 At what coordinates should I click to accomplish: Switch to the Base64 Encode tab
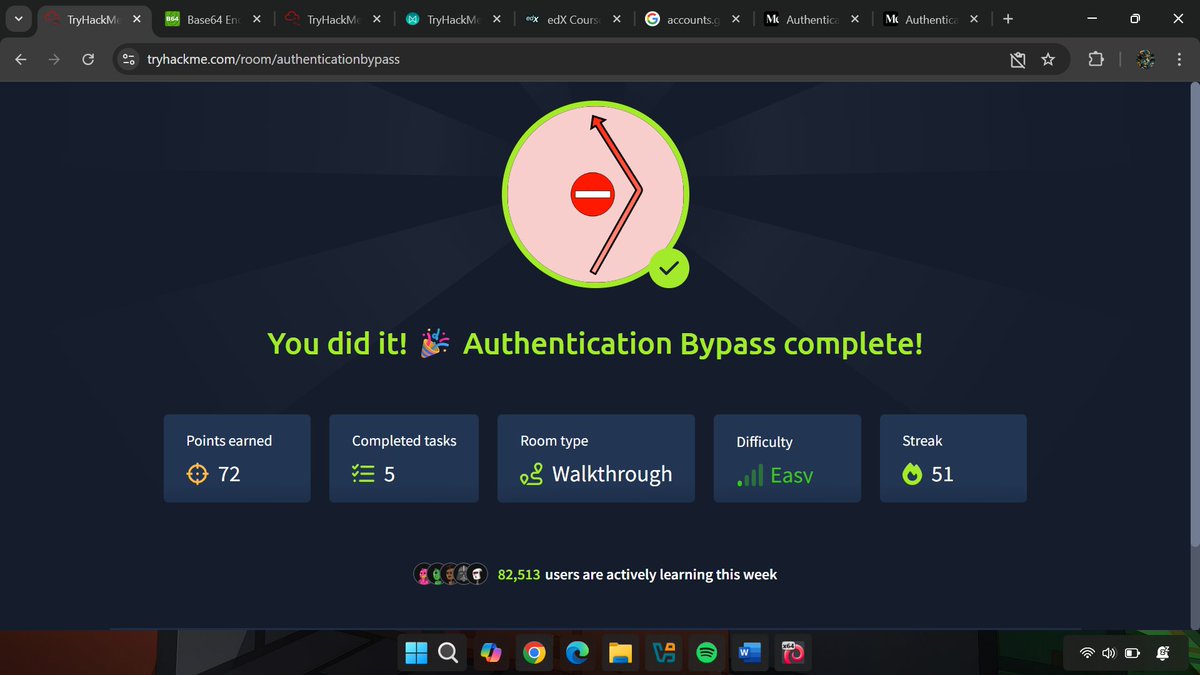(207, 18)
